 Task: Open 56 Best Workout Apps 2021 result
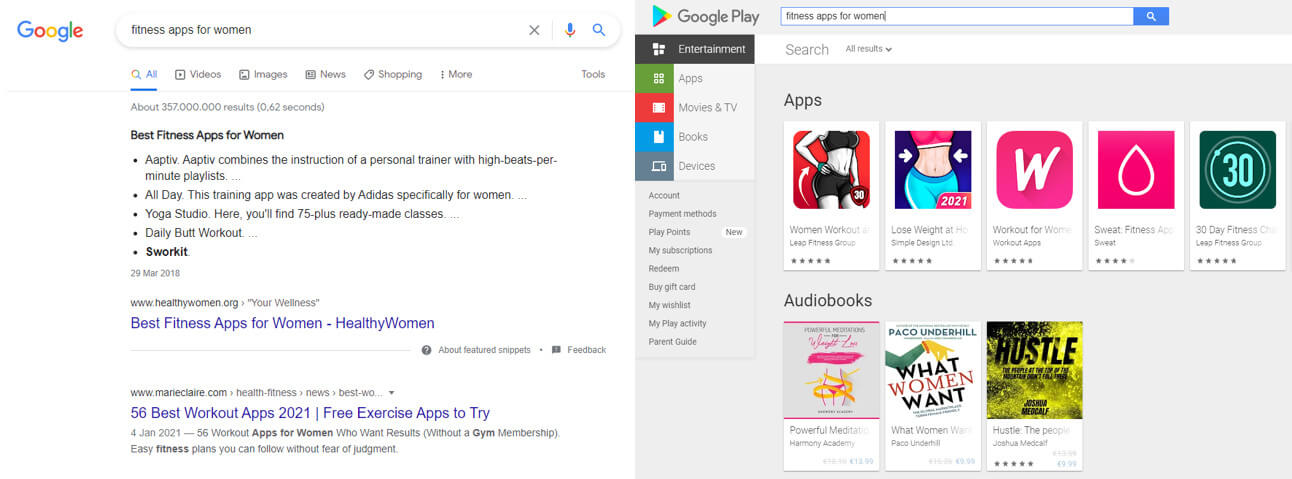310,412
